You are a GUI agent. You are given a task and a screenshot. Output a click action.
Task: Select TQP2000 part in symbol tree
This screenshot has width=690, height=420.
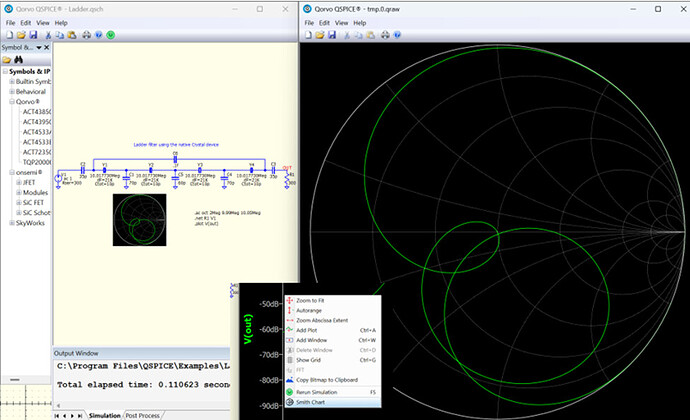(37, 162)
